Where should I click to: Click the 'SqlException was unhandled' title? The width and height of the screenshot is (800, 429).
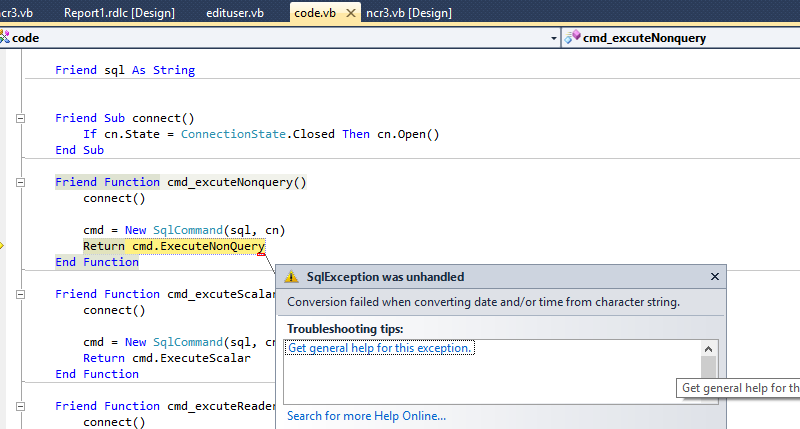[385, 276]
